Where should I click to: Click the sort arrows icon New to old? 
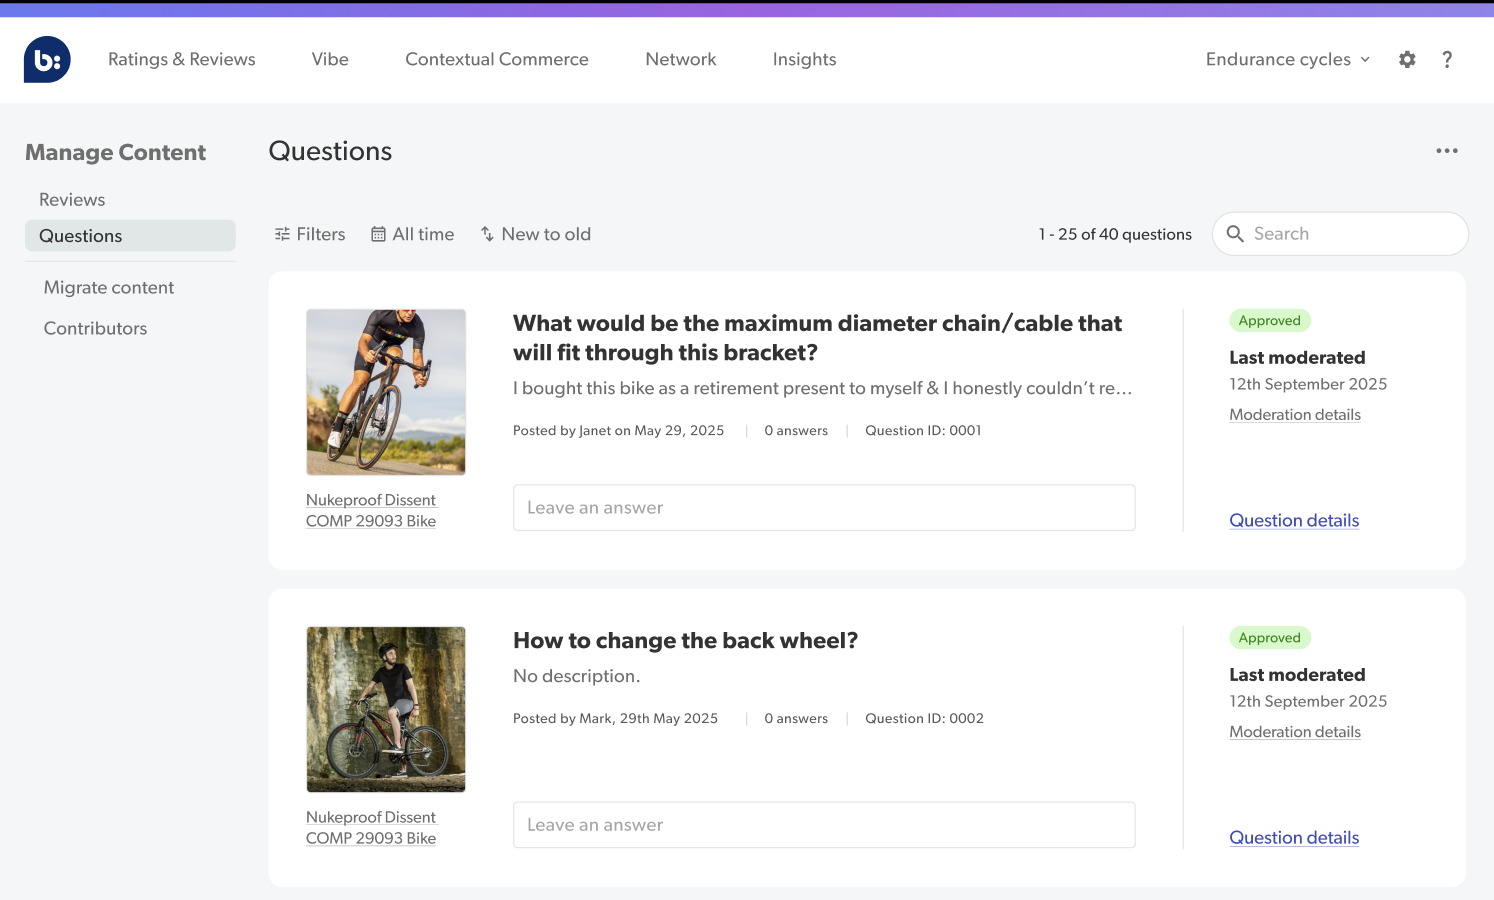pyautogui.click(x=487, y=234)
